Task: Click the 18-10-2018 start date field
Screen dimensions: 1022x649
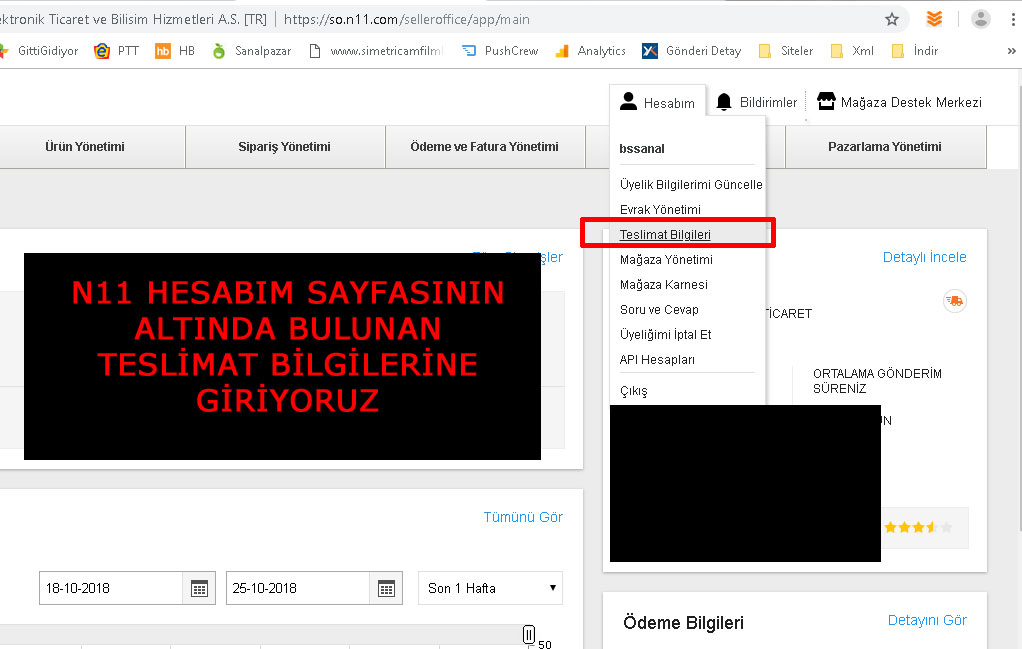Action: 110,588
